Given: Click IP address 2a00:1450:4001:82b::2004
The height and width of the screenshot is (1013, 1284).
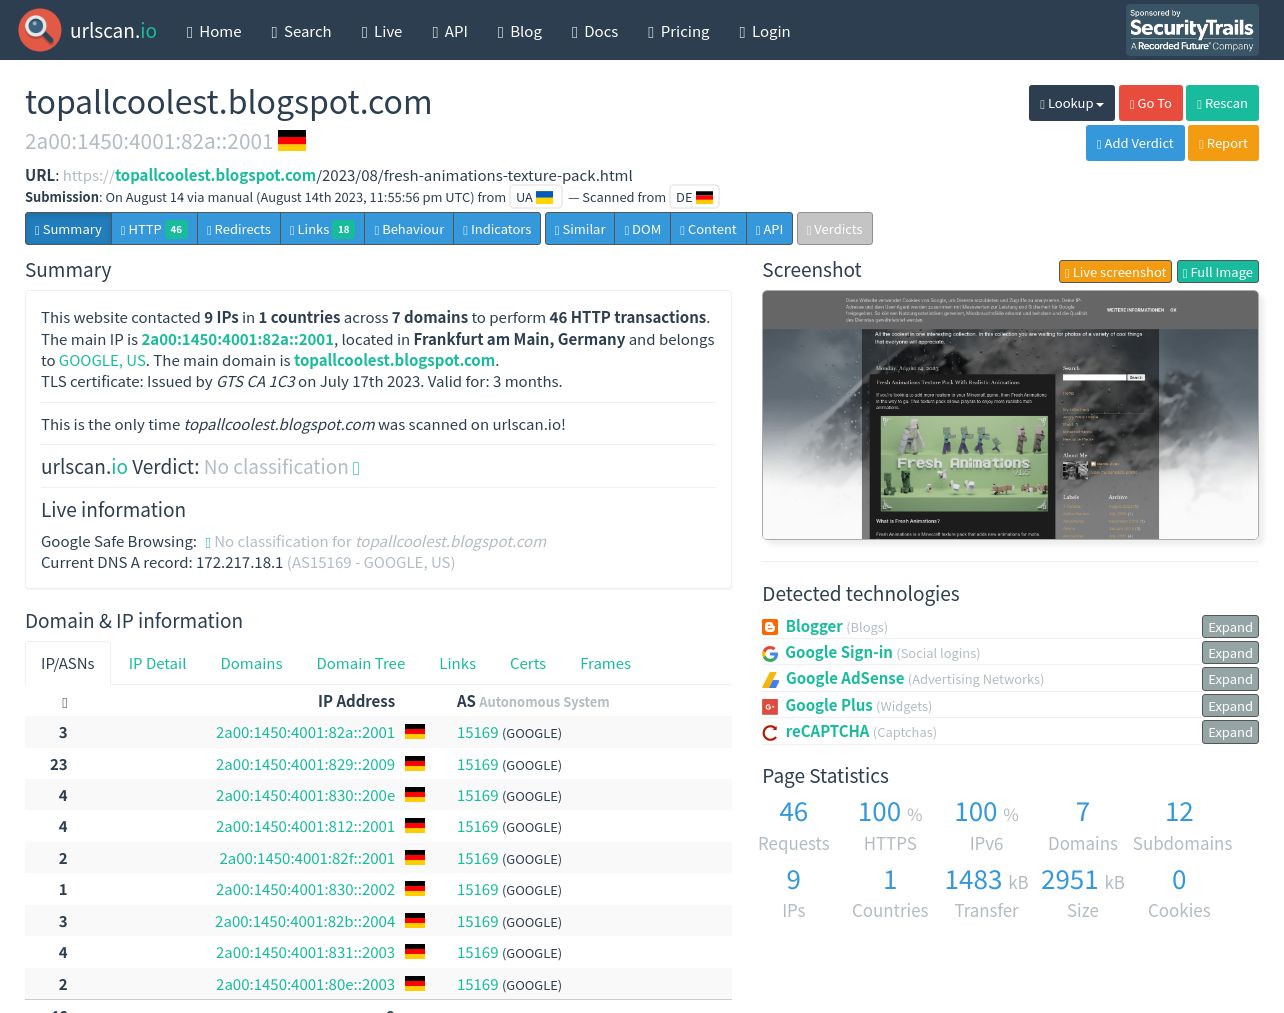Looking at the screenshot, I should pos(305,921).
